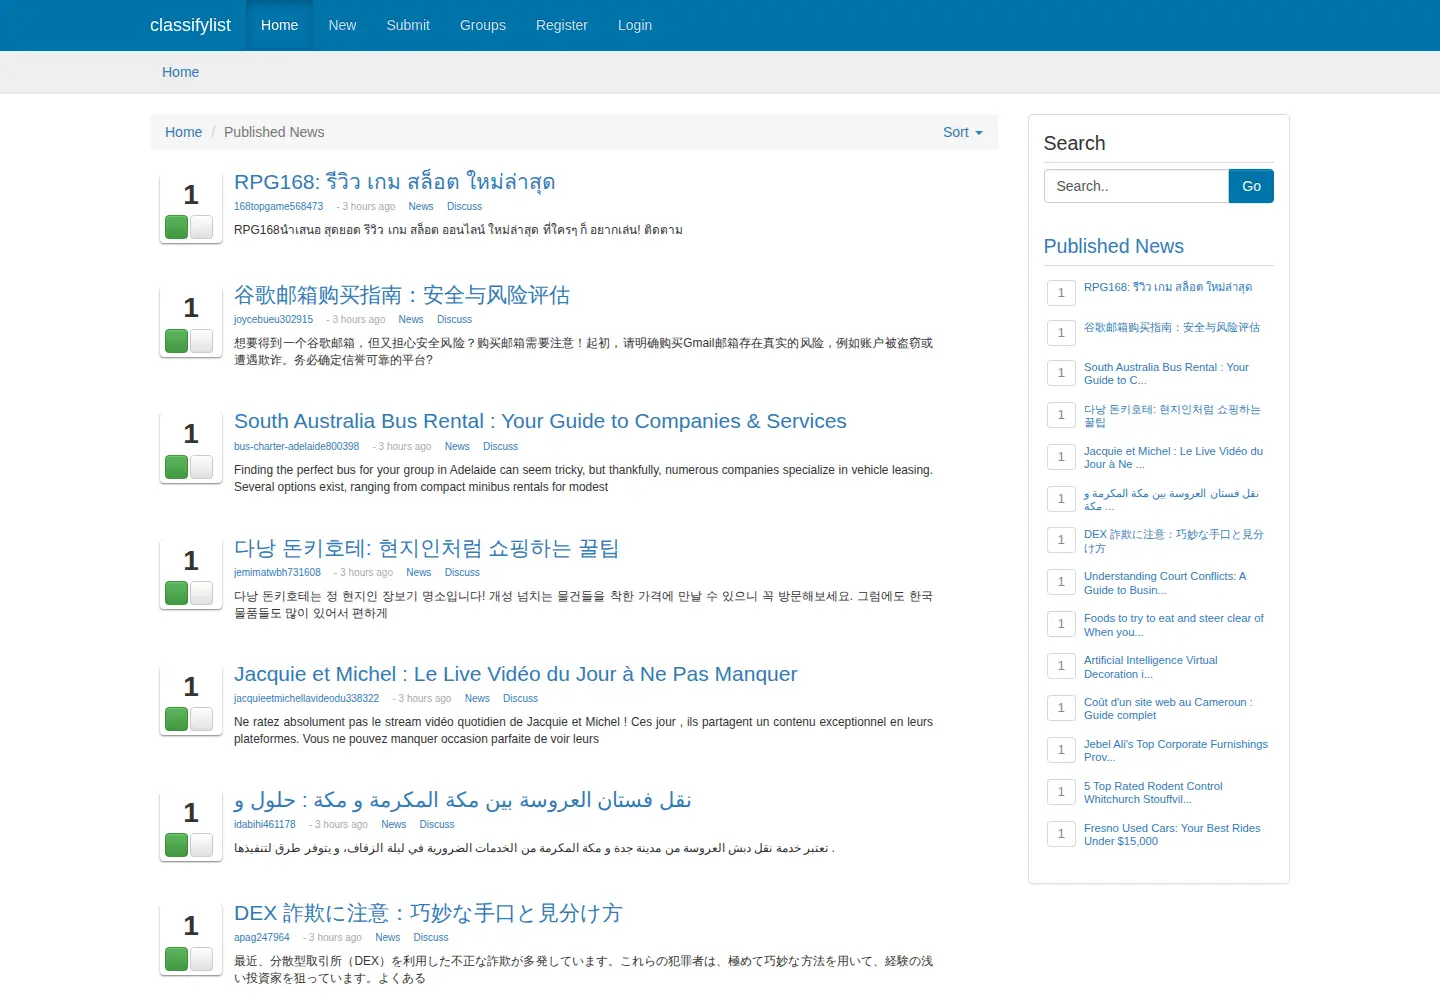Image resolution: width=1440 pixels, height=1000 pixels.
Task: Downvote the Arabic نقل فستان العروسة post
Action: (x=202, y=845)
